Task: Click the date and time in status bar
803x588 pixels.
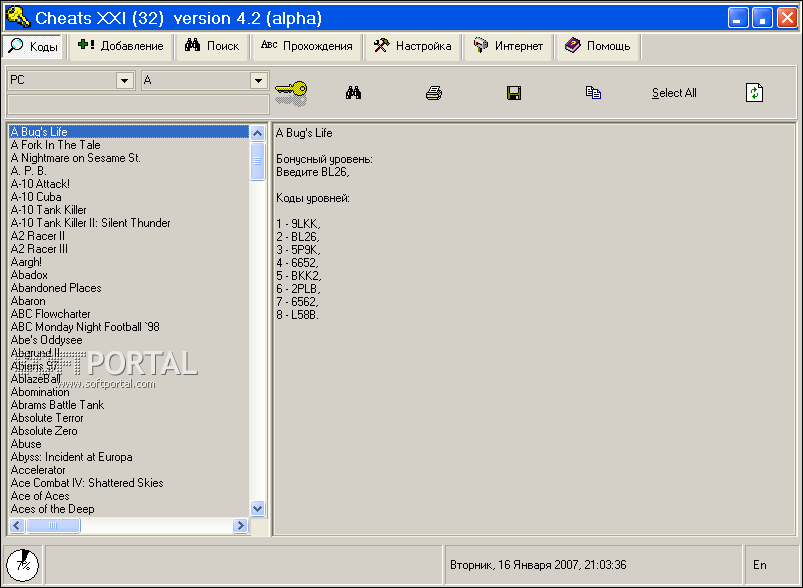Action: (x=538, y=565)
